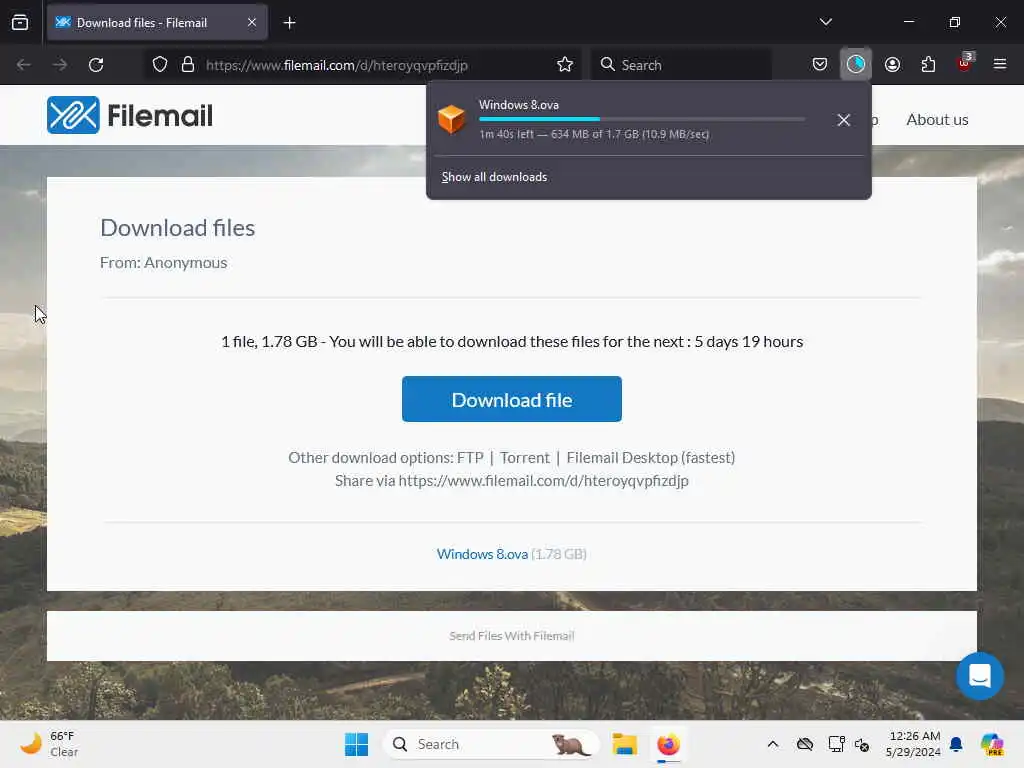Toggle the downloads progress toolbar button
Viewport: 1024px width, 768px height.
click(856, 64)
